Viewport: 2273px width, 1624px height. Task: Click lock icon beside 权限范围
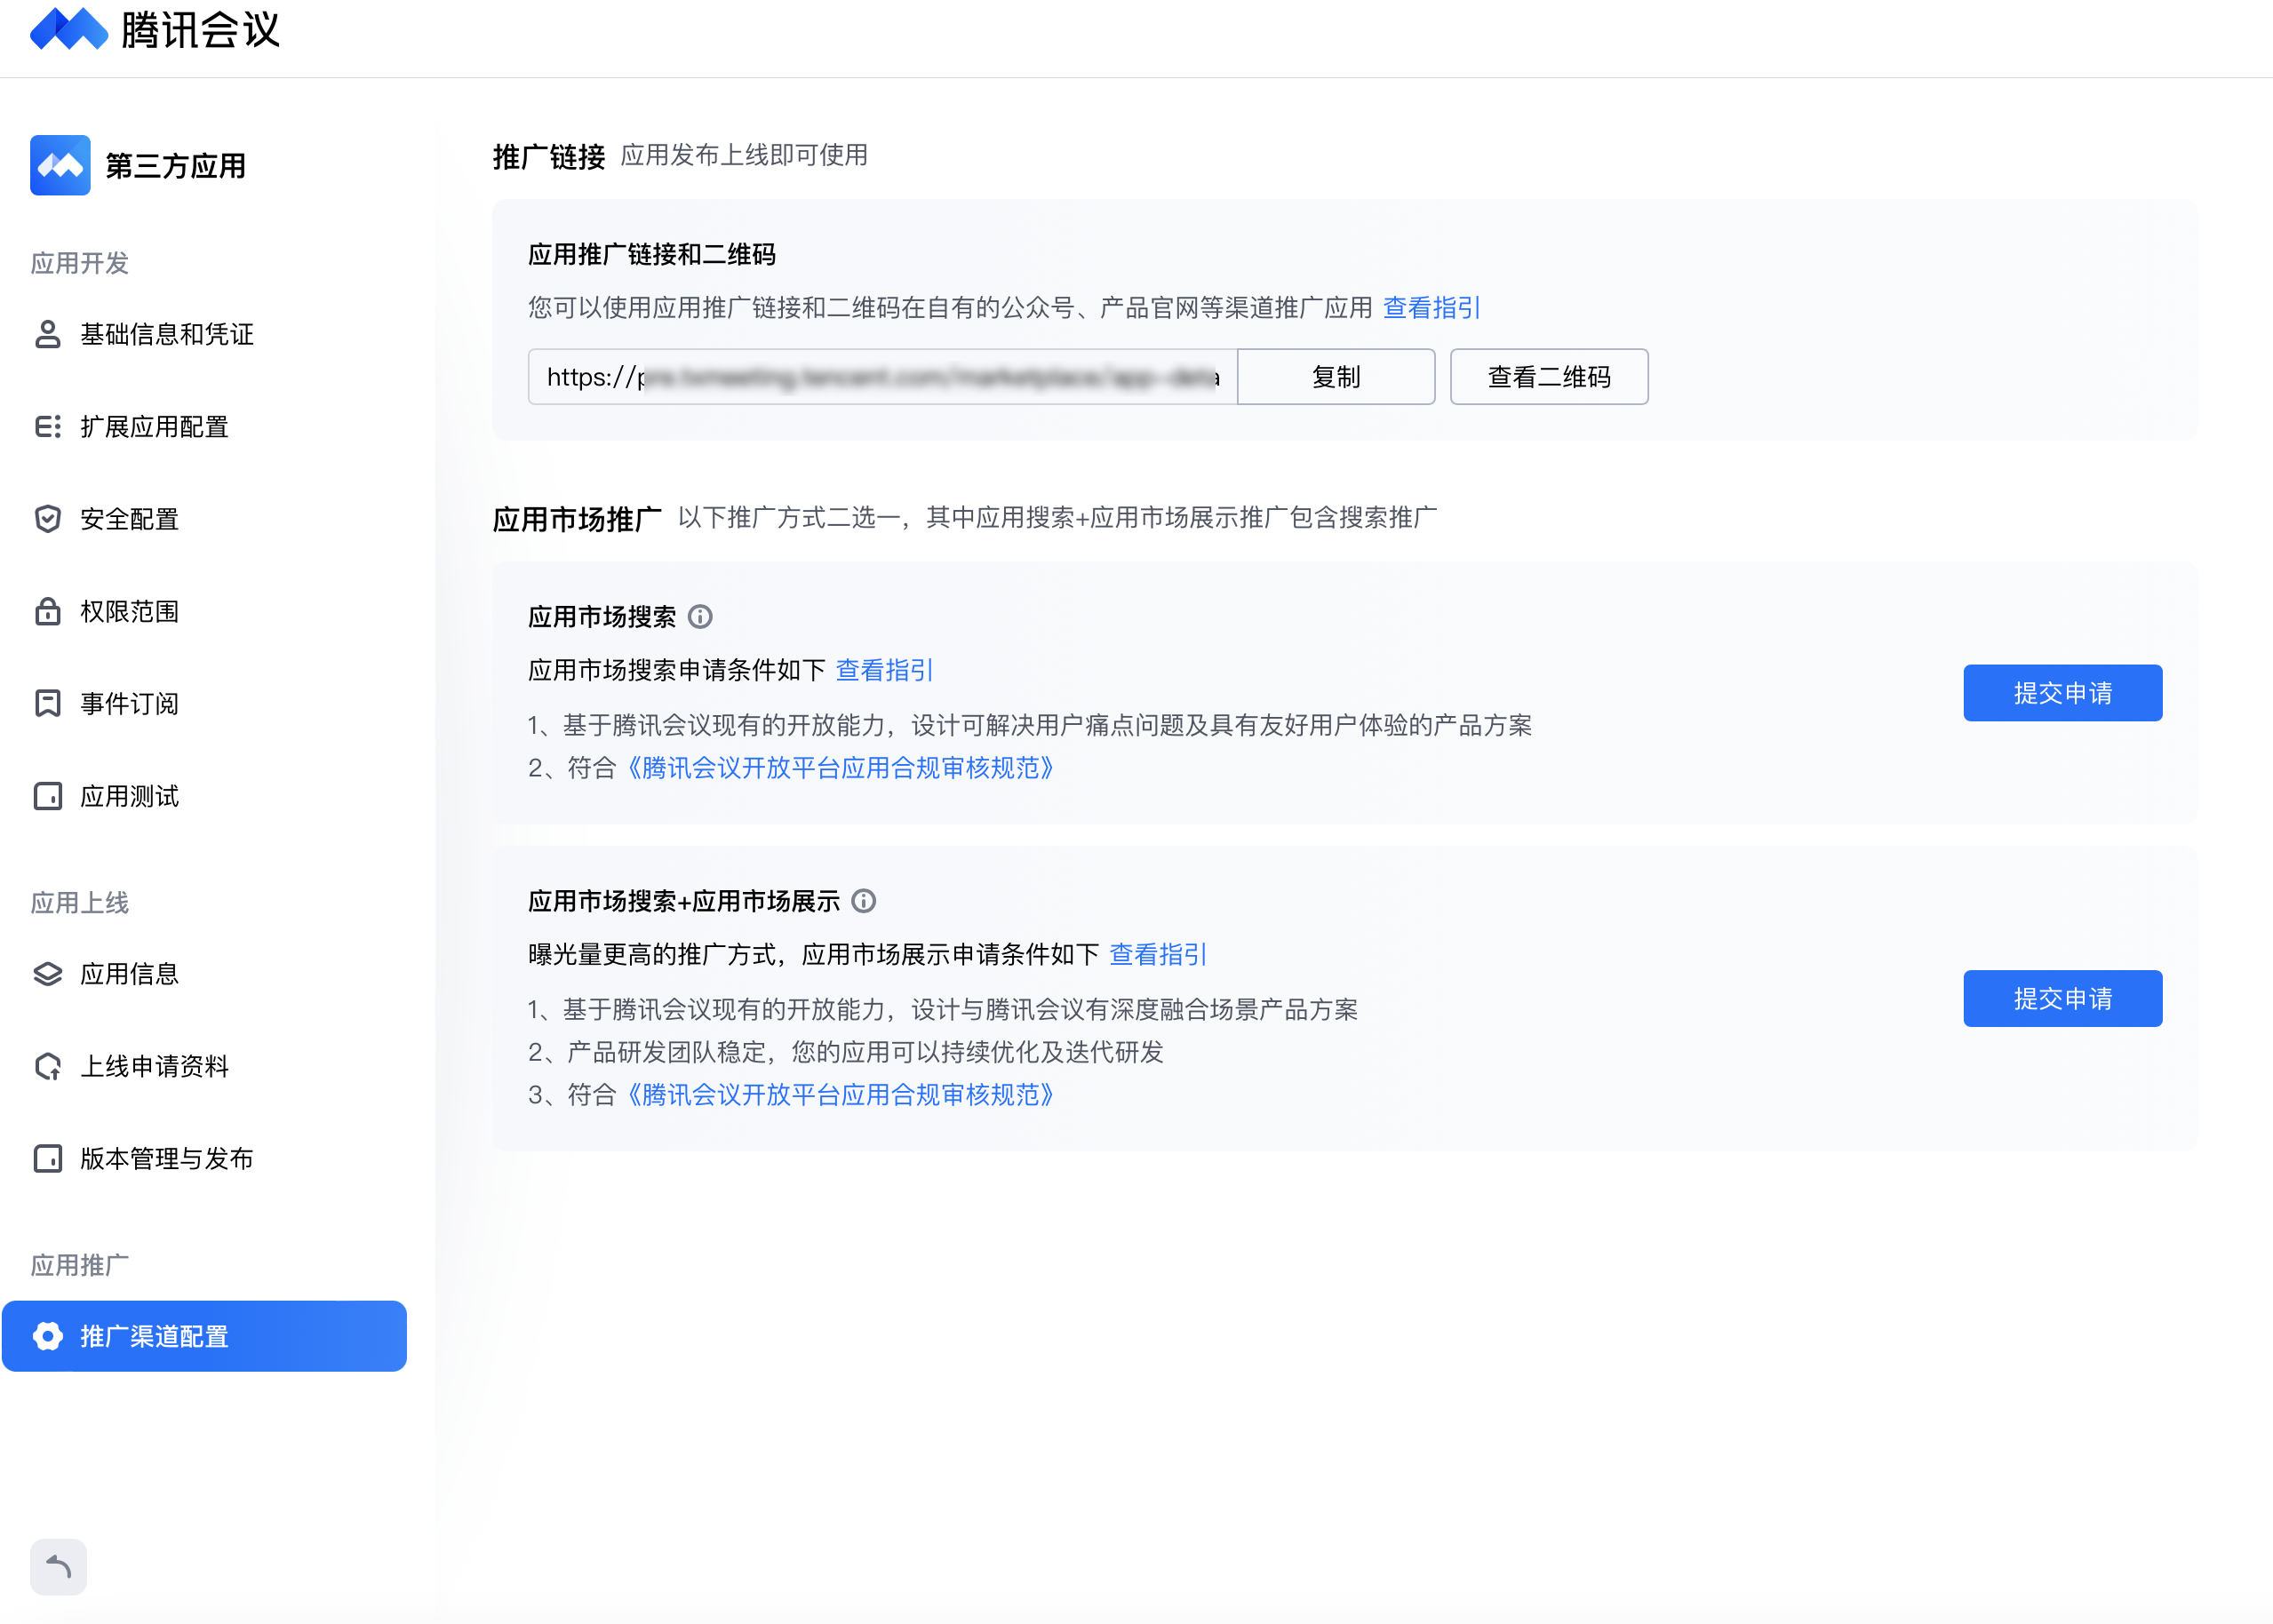click(x=47, y=611)
